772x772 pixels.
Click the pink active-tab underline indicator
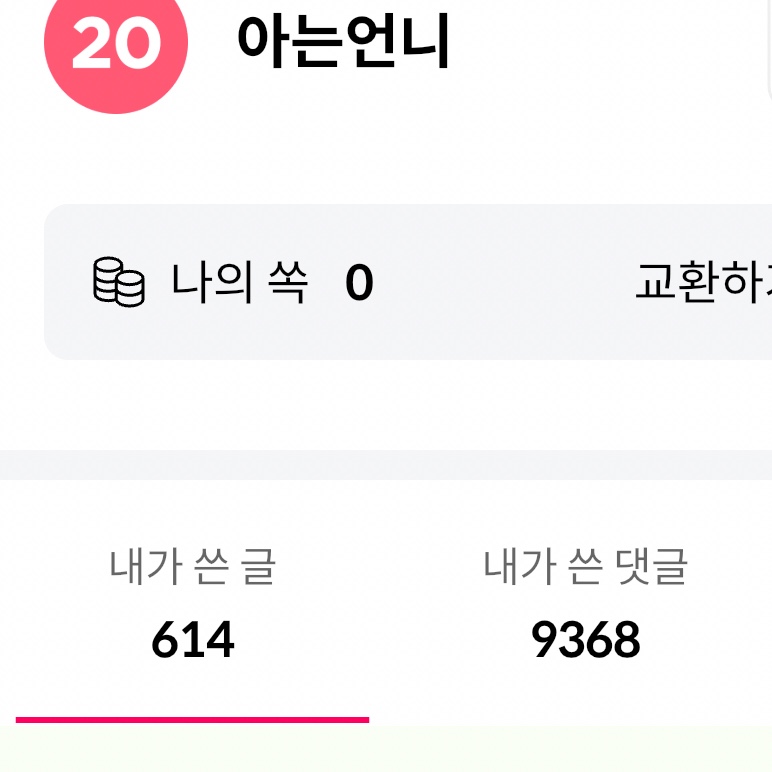192,719
